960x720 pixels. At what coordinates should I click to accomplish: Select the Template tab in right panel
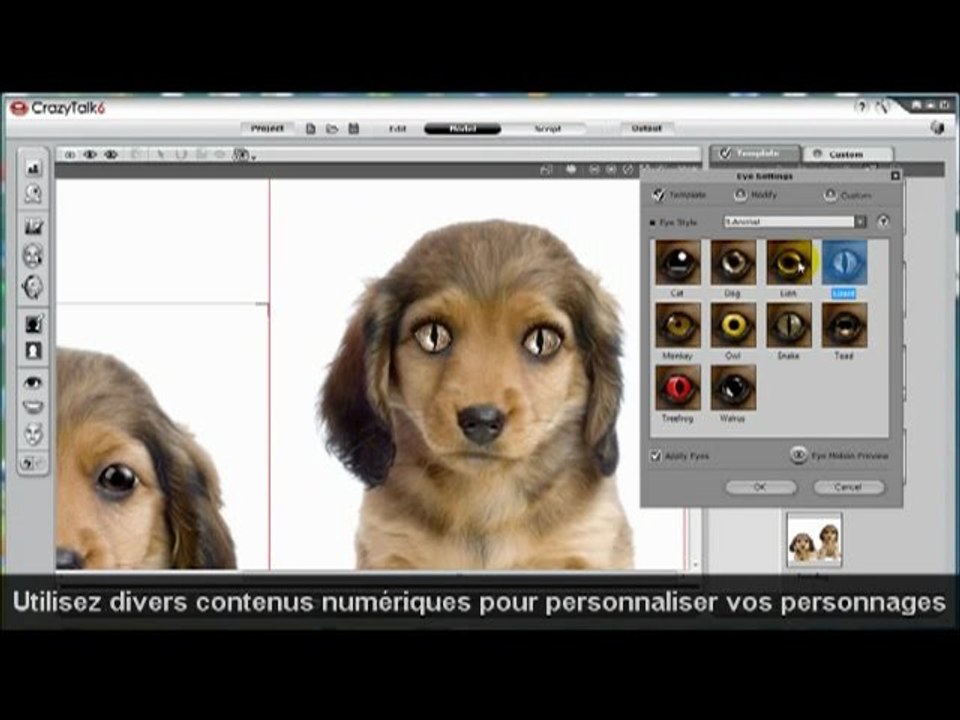(755, 153)
